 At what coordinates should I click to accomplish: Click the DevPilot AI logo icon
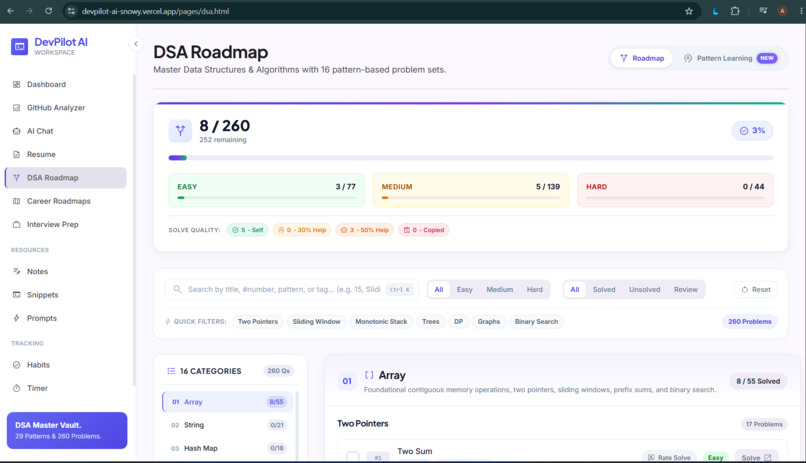pyautogui.click(x=20, y=46)
